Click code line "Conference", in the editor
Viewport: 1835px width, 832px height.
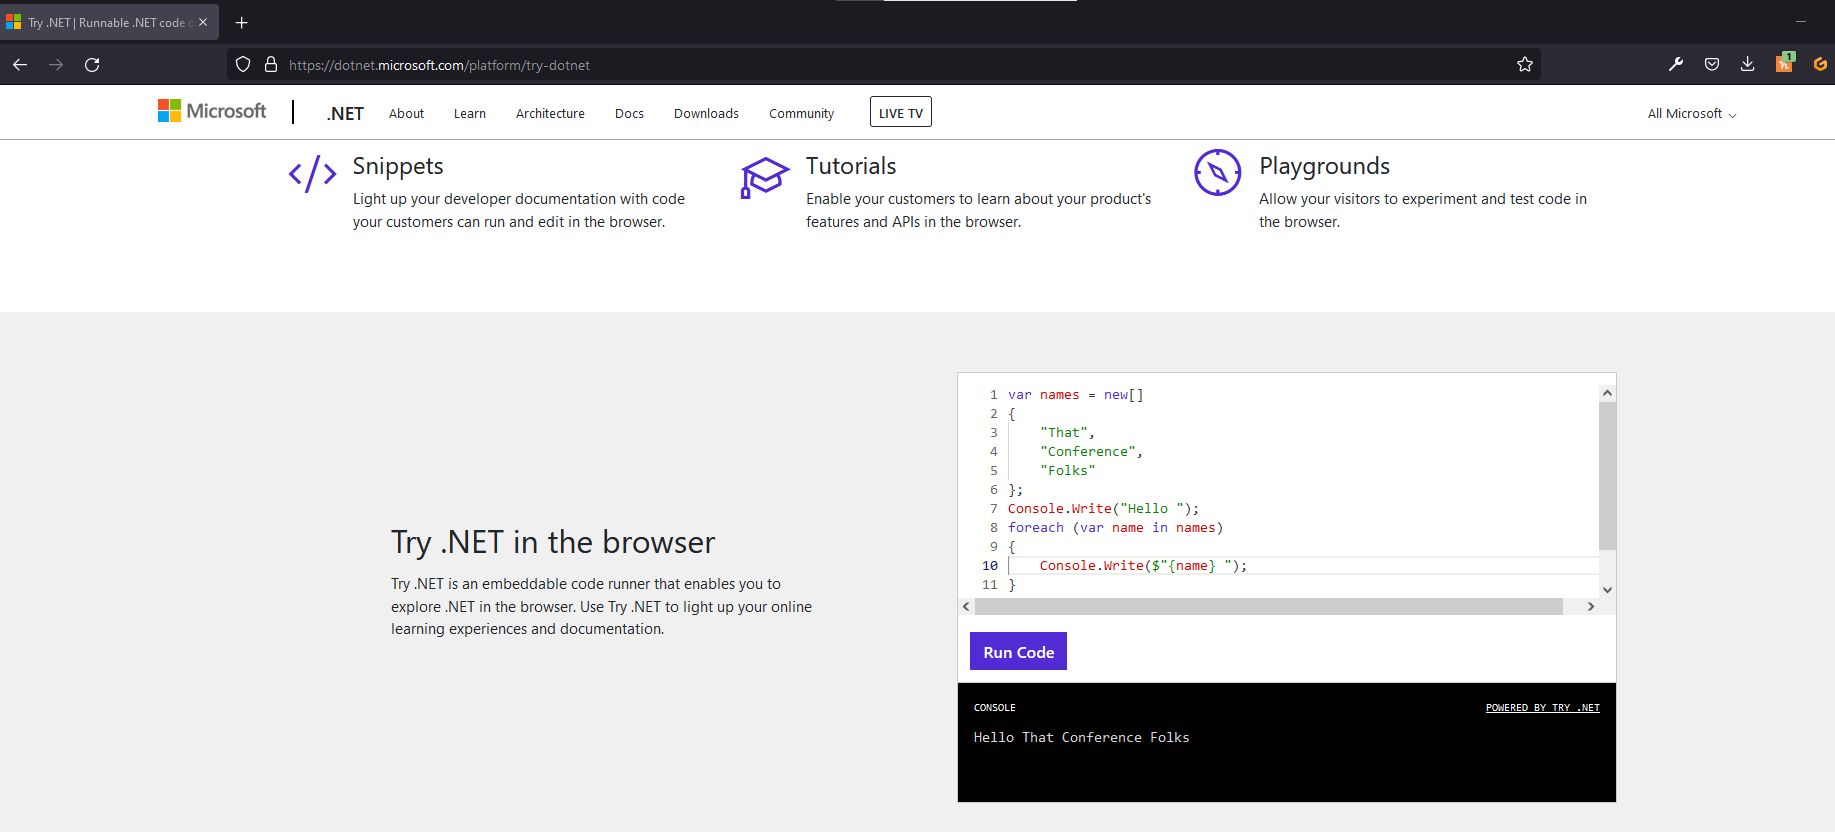click(x=1091, y=452)
